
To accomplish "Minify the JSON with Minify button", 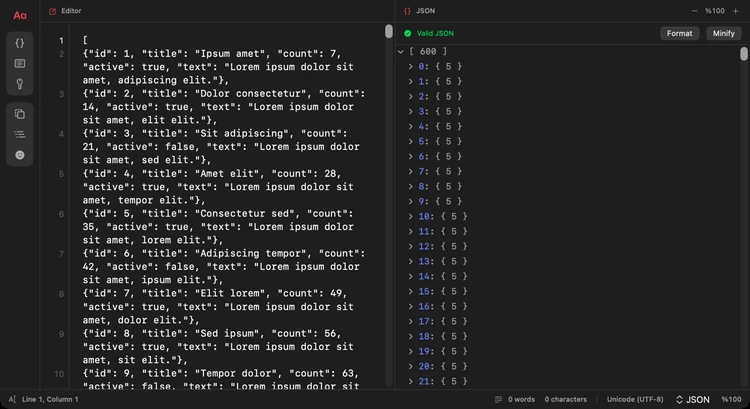I will (x=723, y=33).
